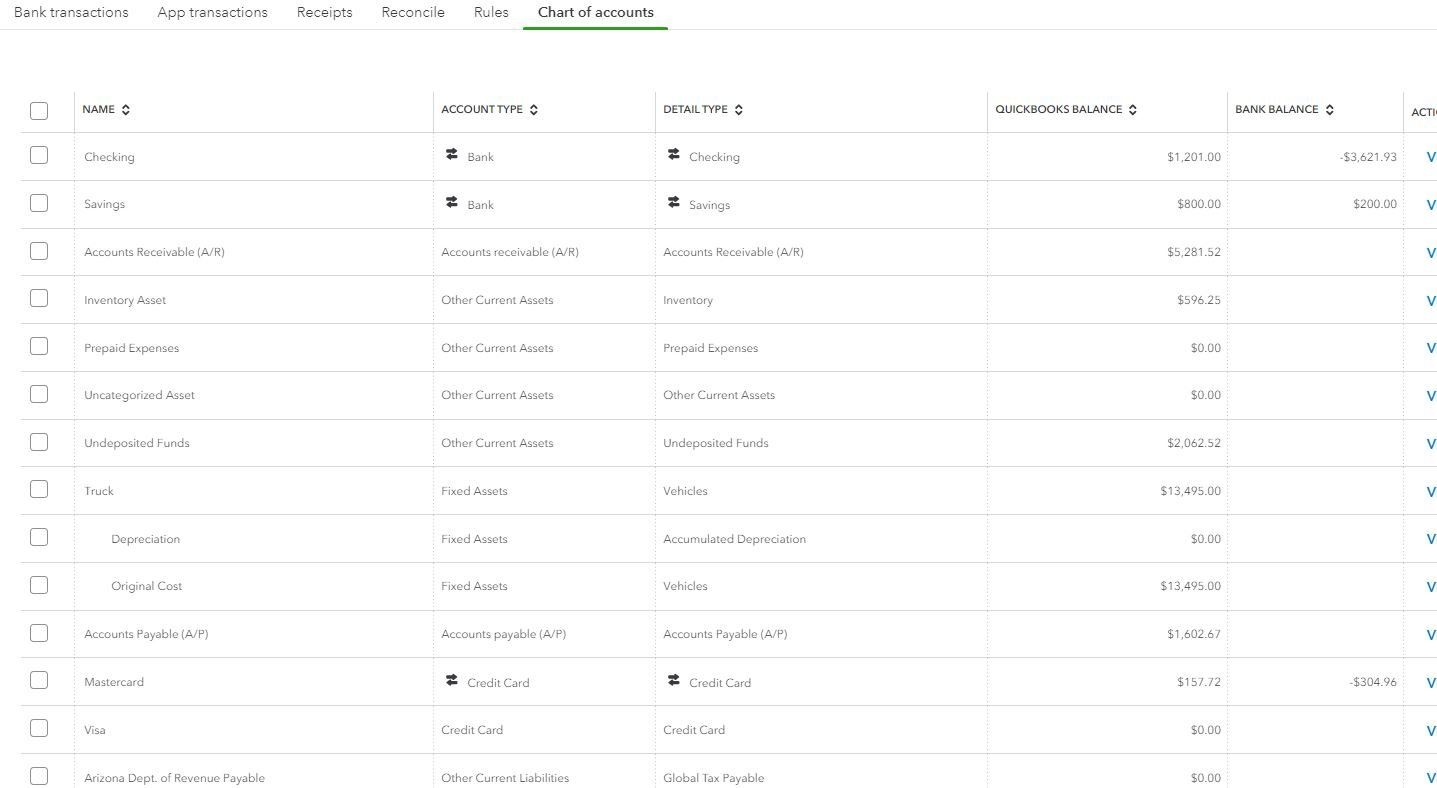
Task: Click the Mastercard account name
Action: pos(114,682)
